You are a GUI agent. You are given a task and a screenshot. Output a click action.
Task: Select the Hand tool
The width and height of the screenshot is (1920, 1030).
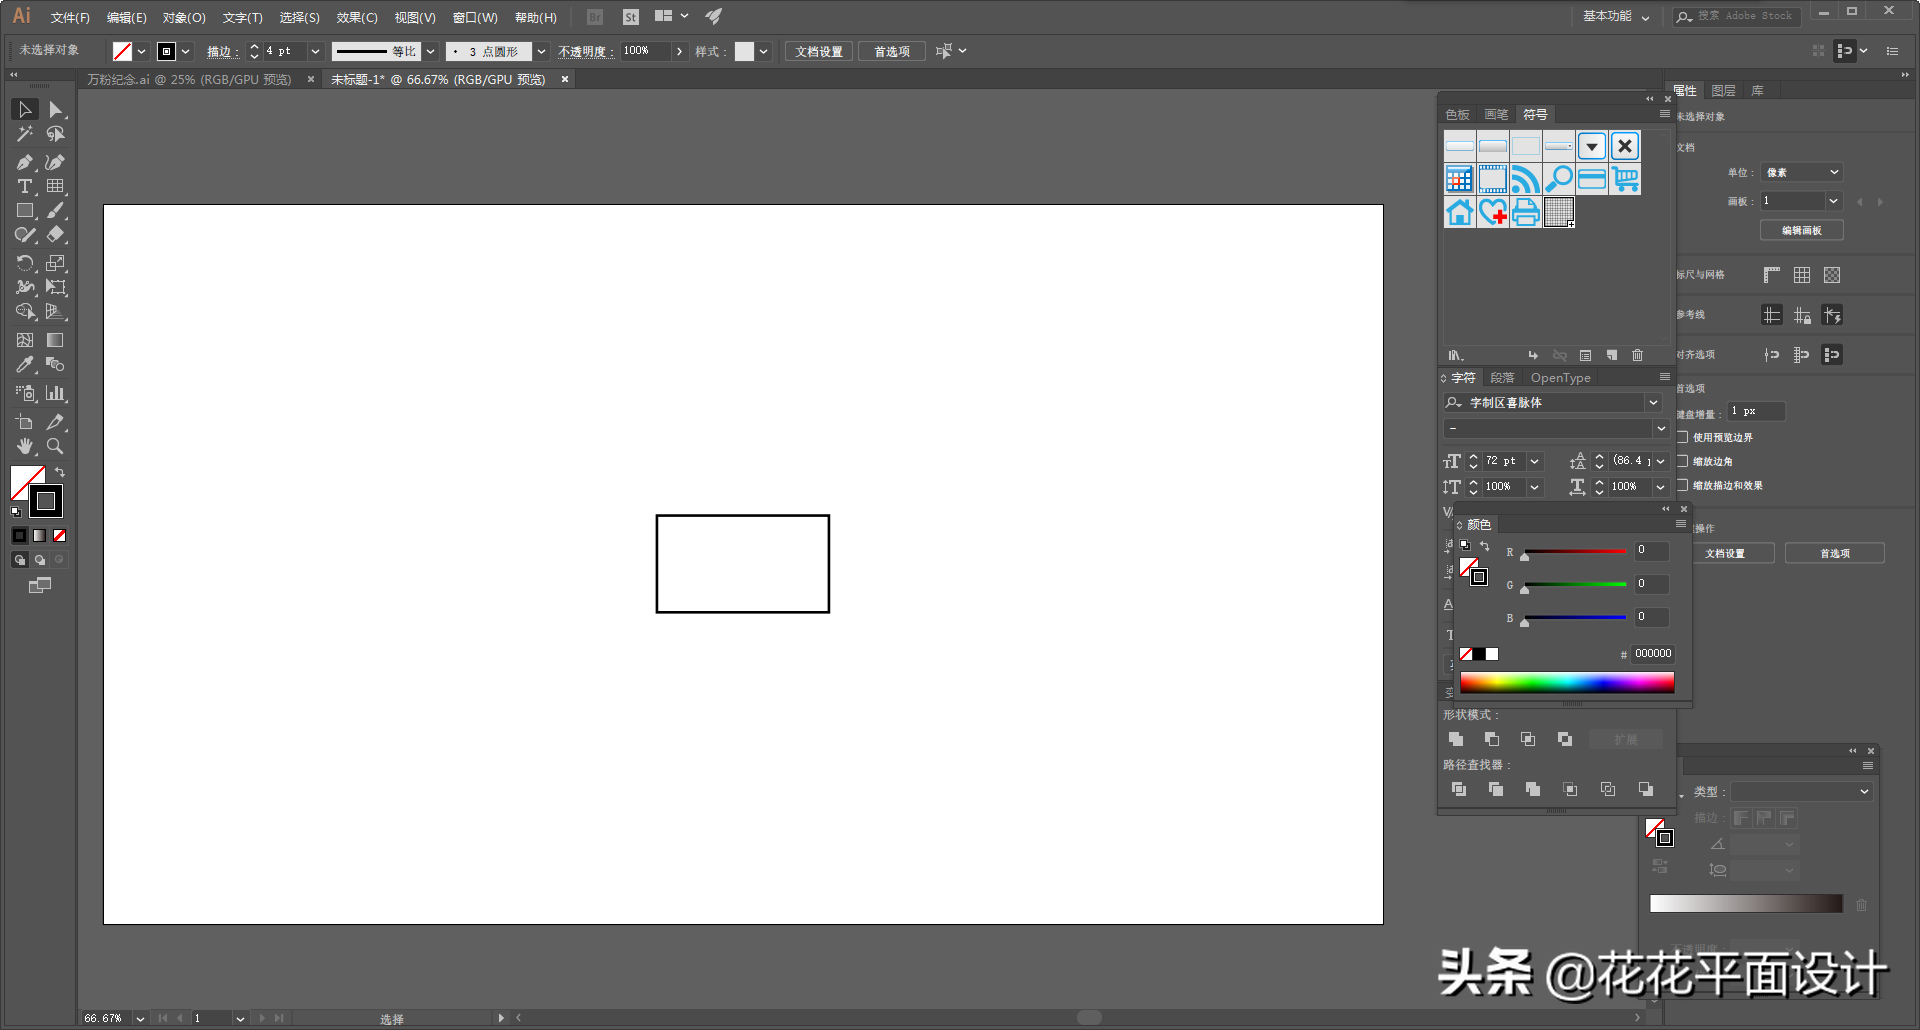click(25, 446)
